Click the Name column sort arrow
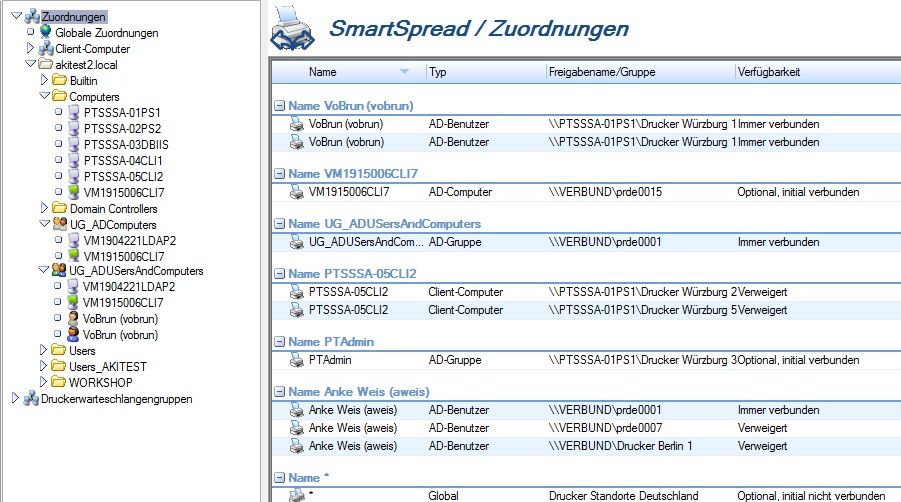The image size is (901, 502). (405, 72)
